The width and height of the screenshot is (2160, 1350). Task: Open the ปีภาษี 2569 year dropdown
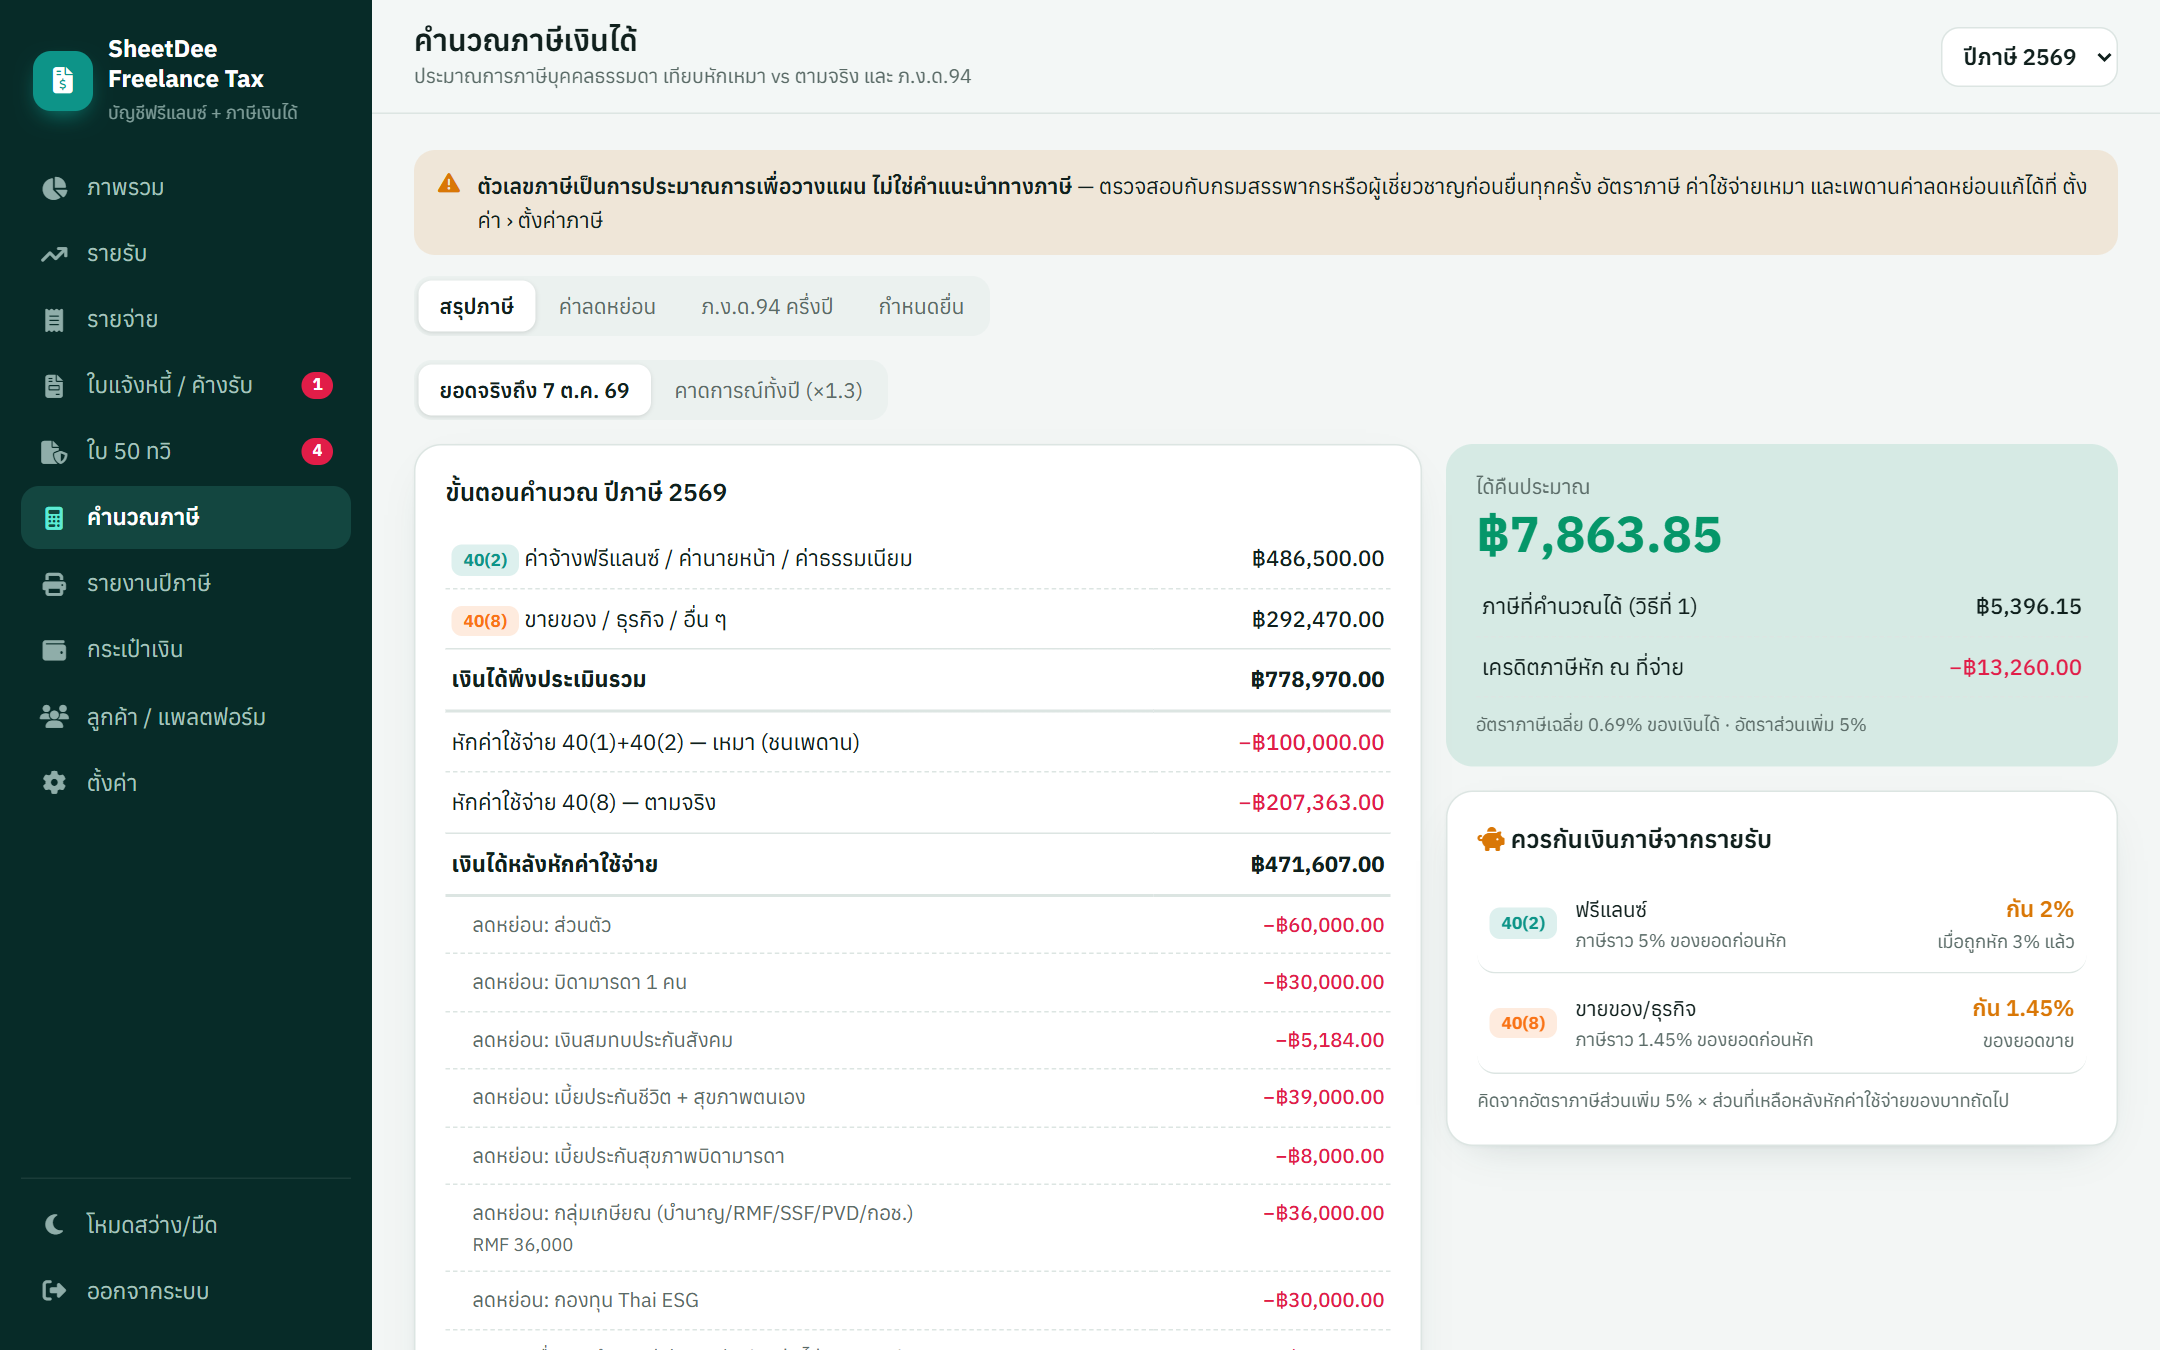(x=2029, y=57)
